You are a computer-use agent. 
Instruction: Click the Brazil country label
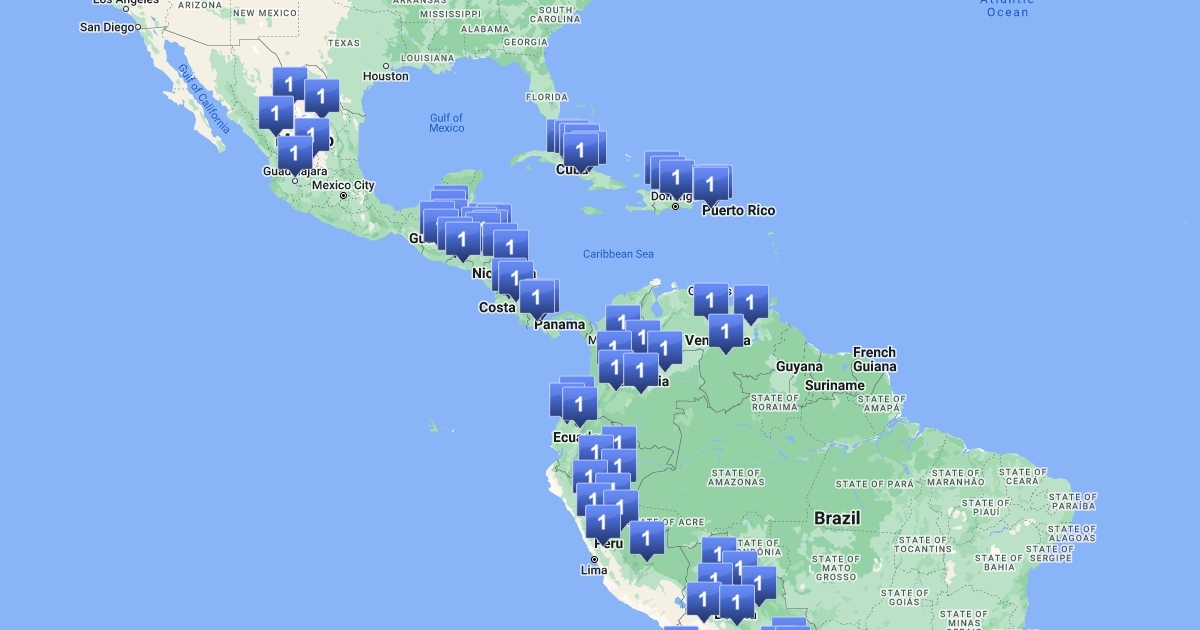(837, 518)
